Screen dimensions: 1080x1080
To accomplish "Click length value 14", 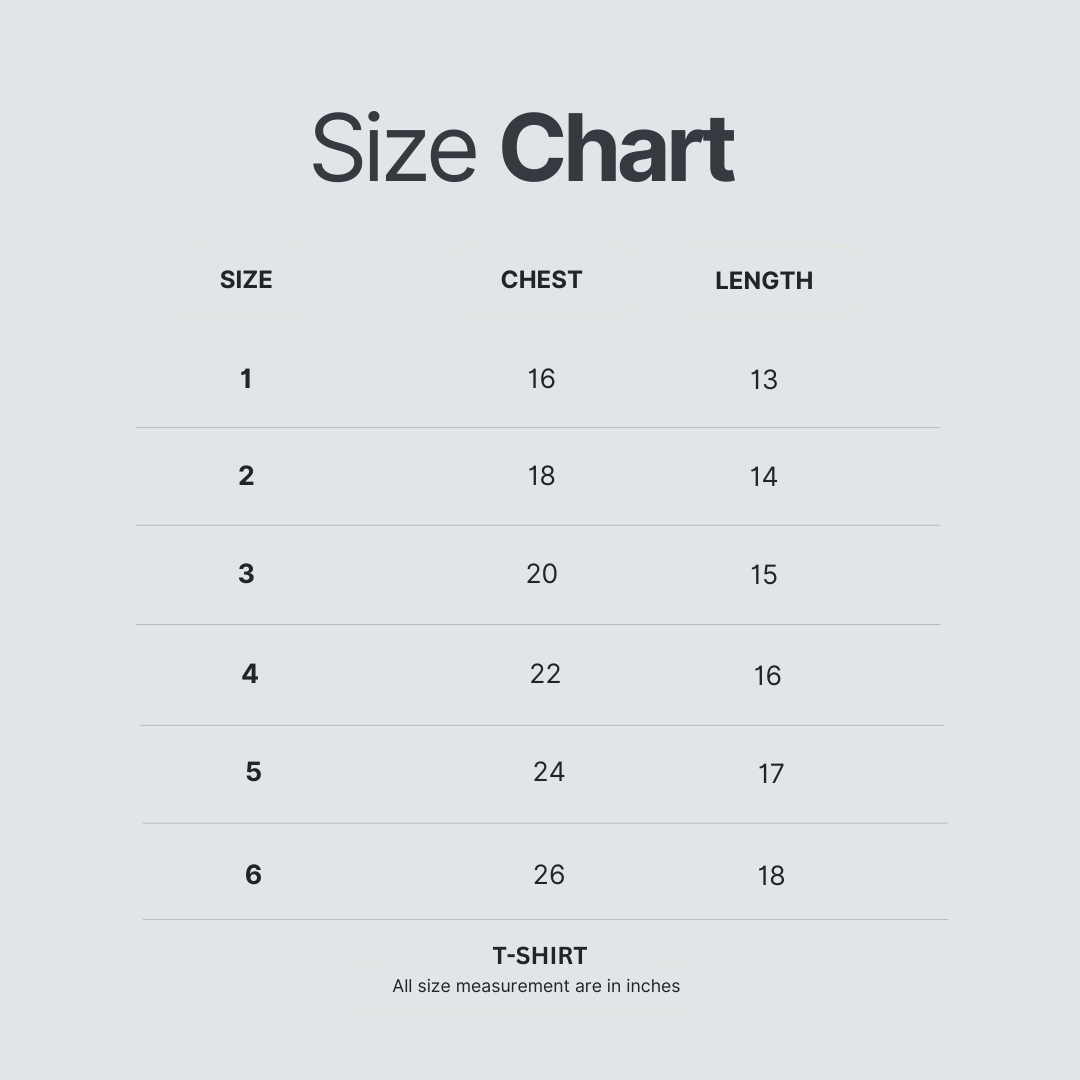I will (x=764, y=477).
